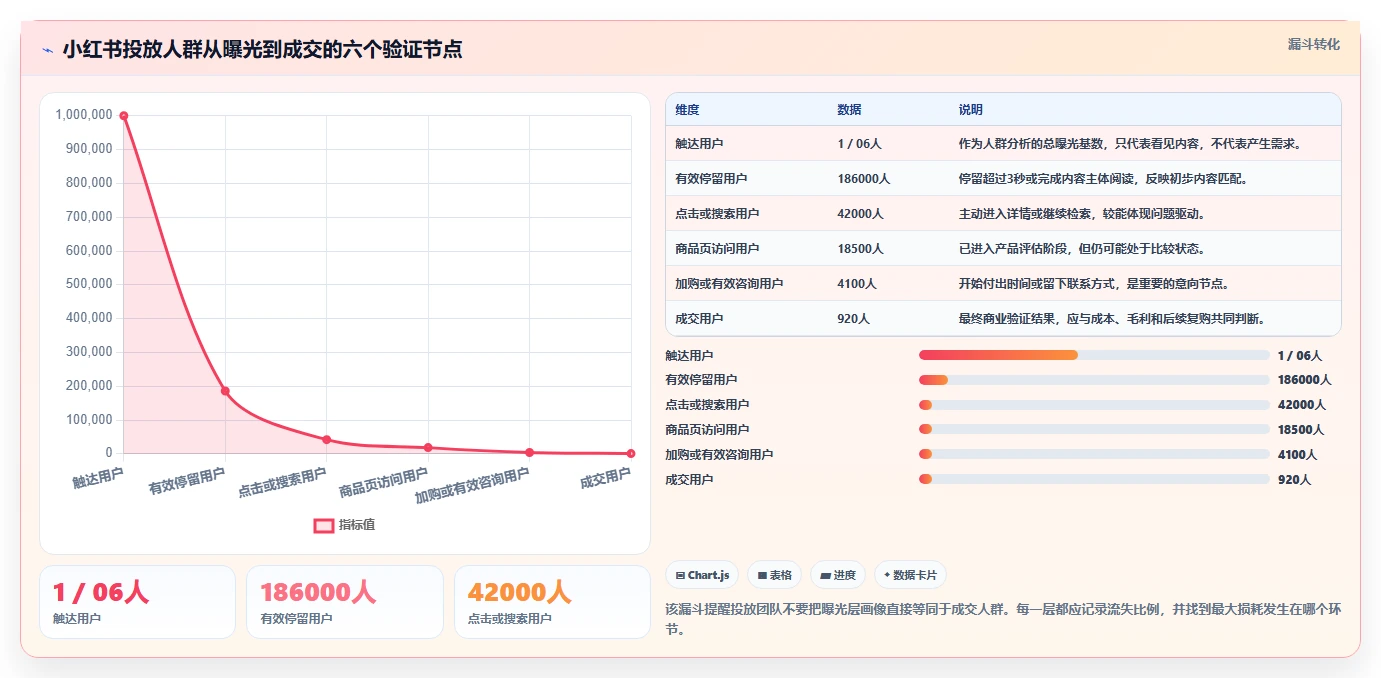The height and width of the screenshot is (678, 1381).
Task: Click the 说明 column header
Action: pyautogui.click(x=971, y=109)
